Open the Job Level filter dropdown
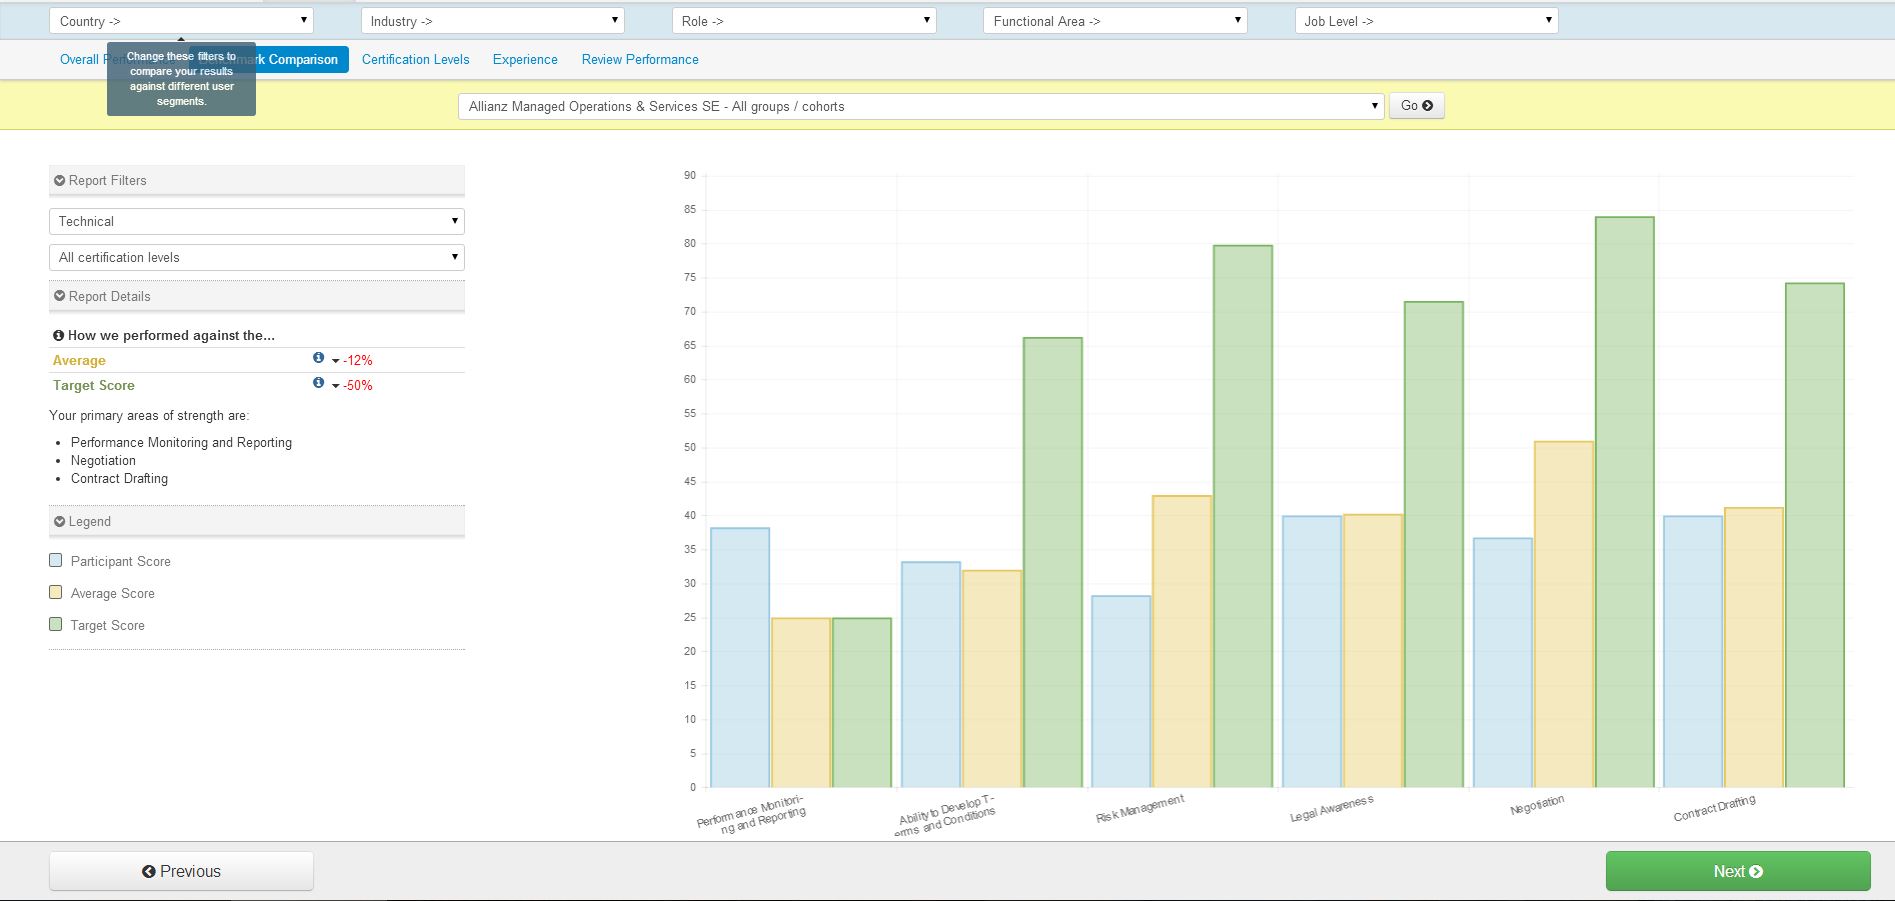This screenshot has height=901, width=1895. (1426, 21)
